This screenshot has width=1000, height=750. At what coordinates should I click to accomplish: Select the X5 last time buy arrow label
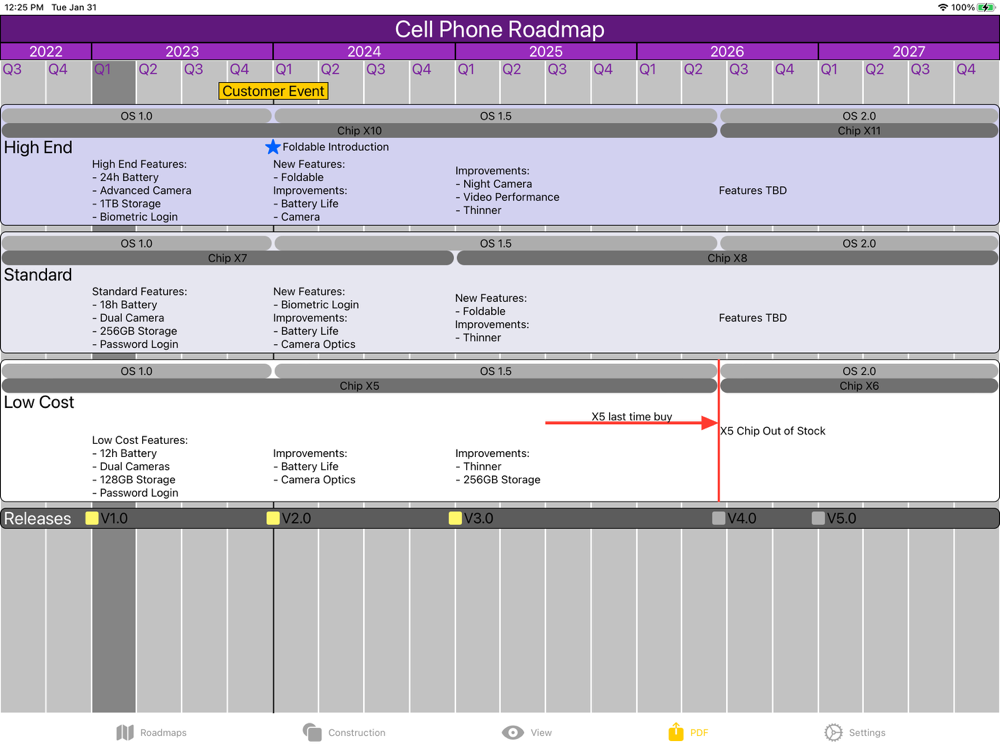pos(631,416)
